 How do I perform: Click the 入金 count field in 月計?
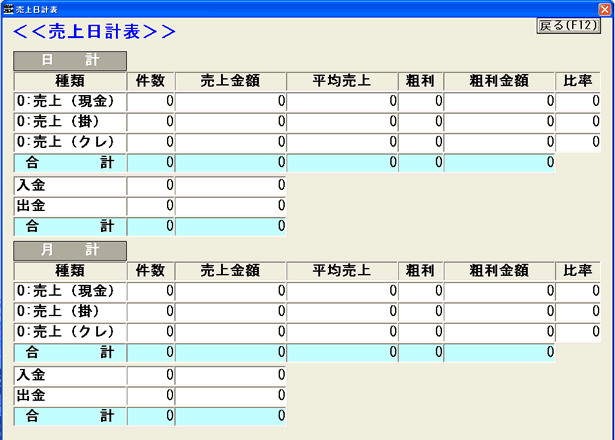click(x=152, y=375)
